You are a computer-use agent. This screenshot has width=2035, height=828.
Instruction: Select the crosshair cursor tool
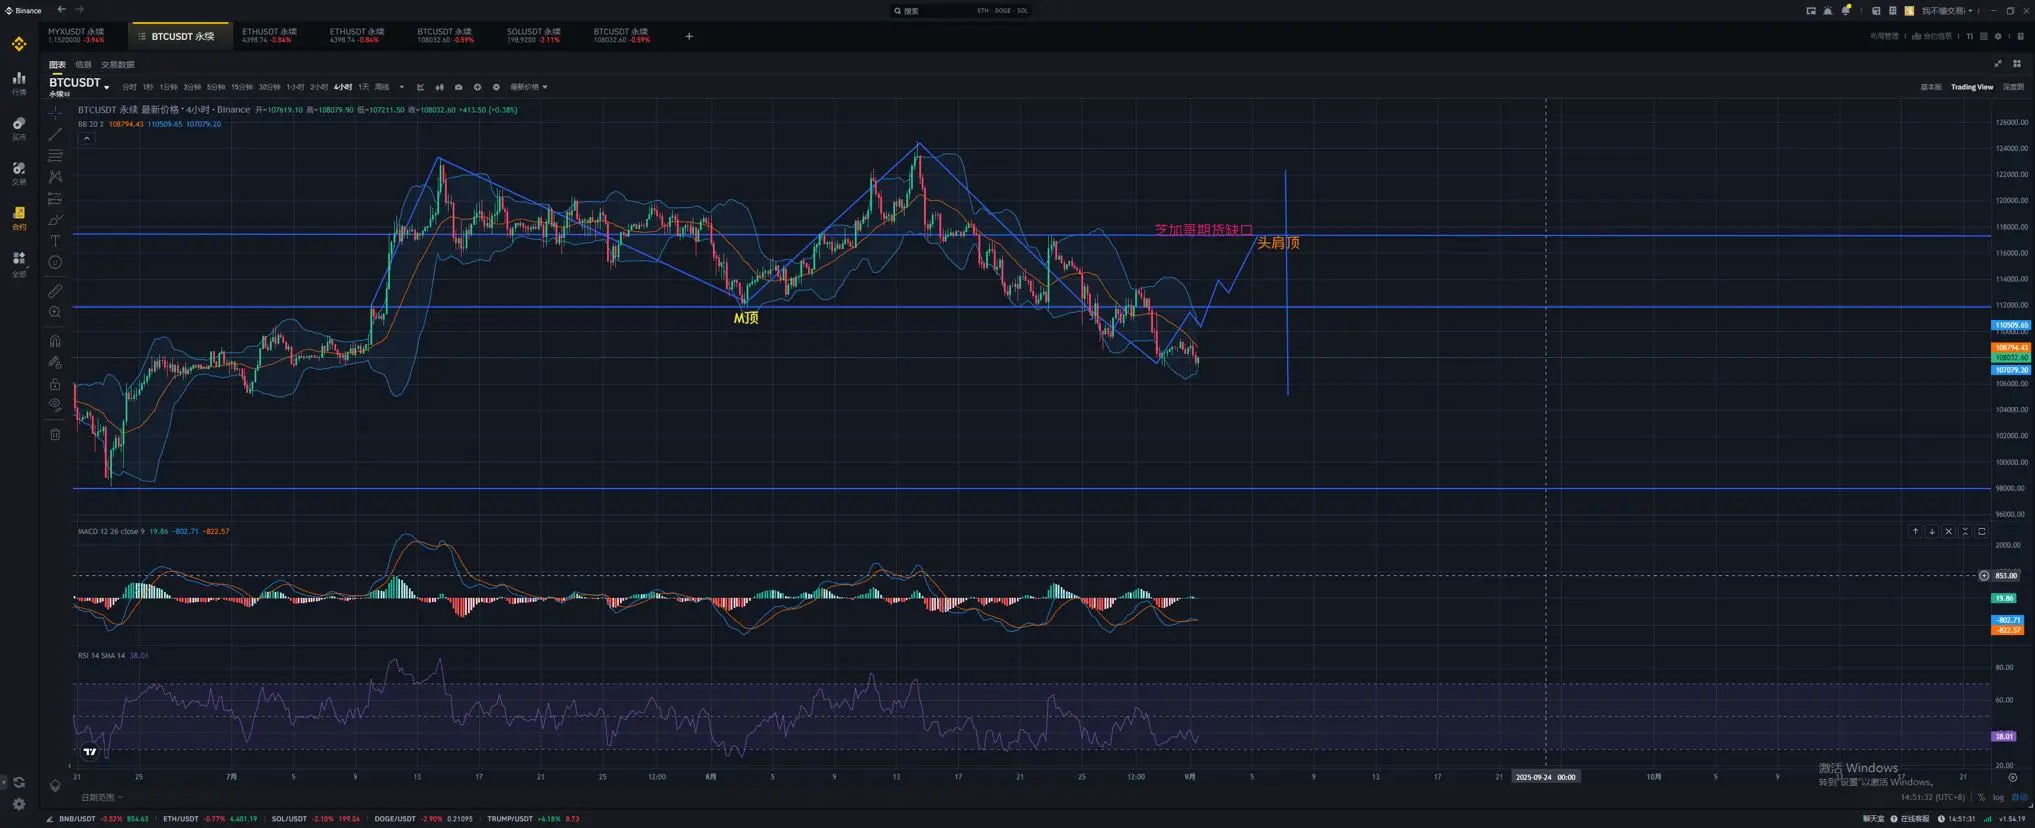tap(55, 112)
